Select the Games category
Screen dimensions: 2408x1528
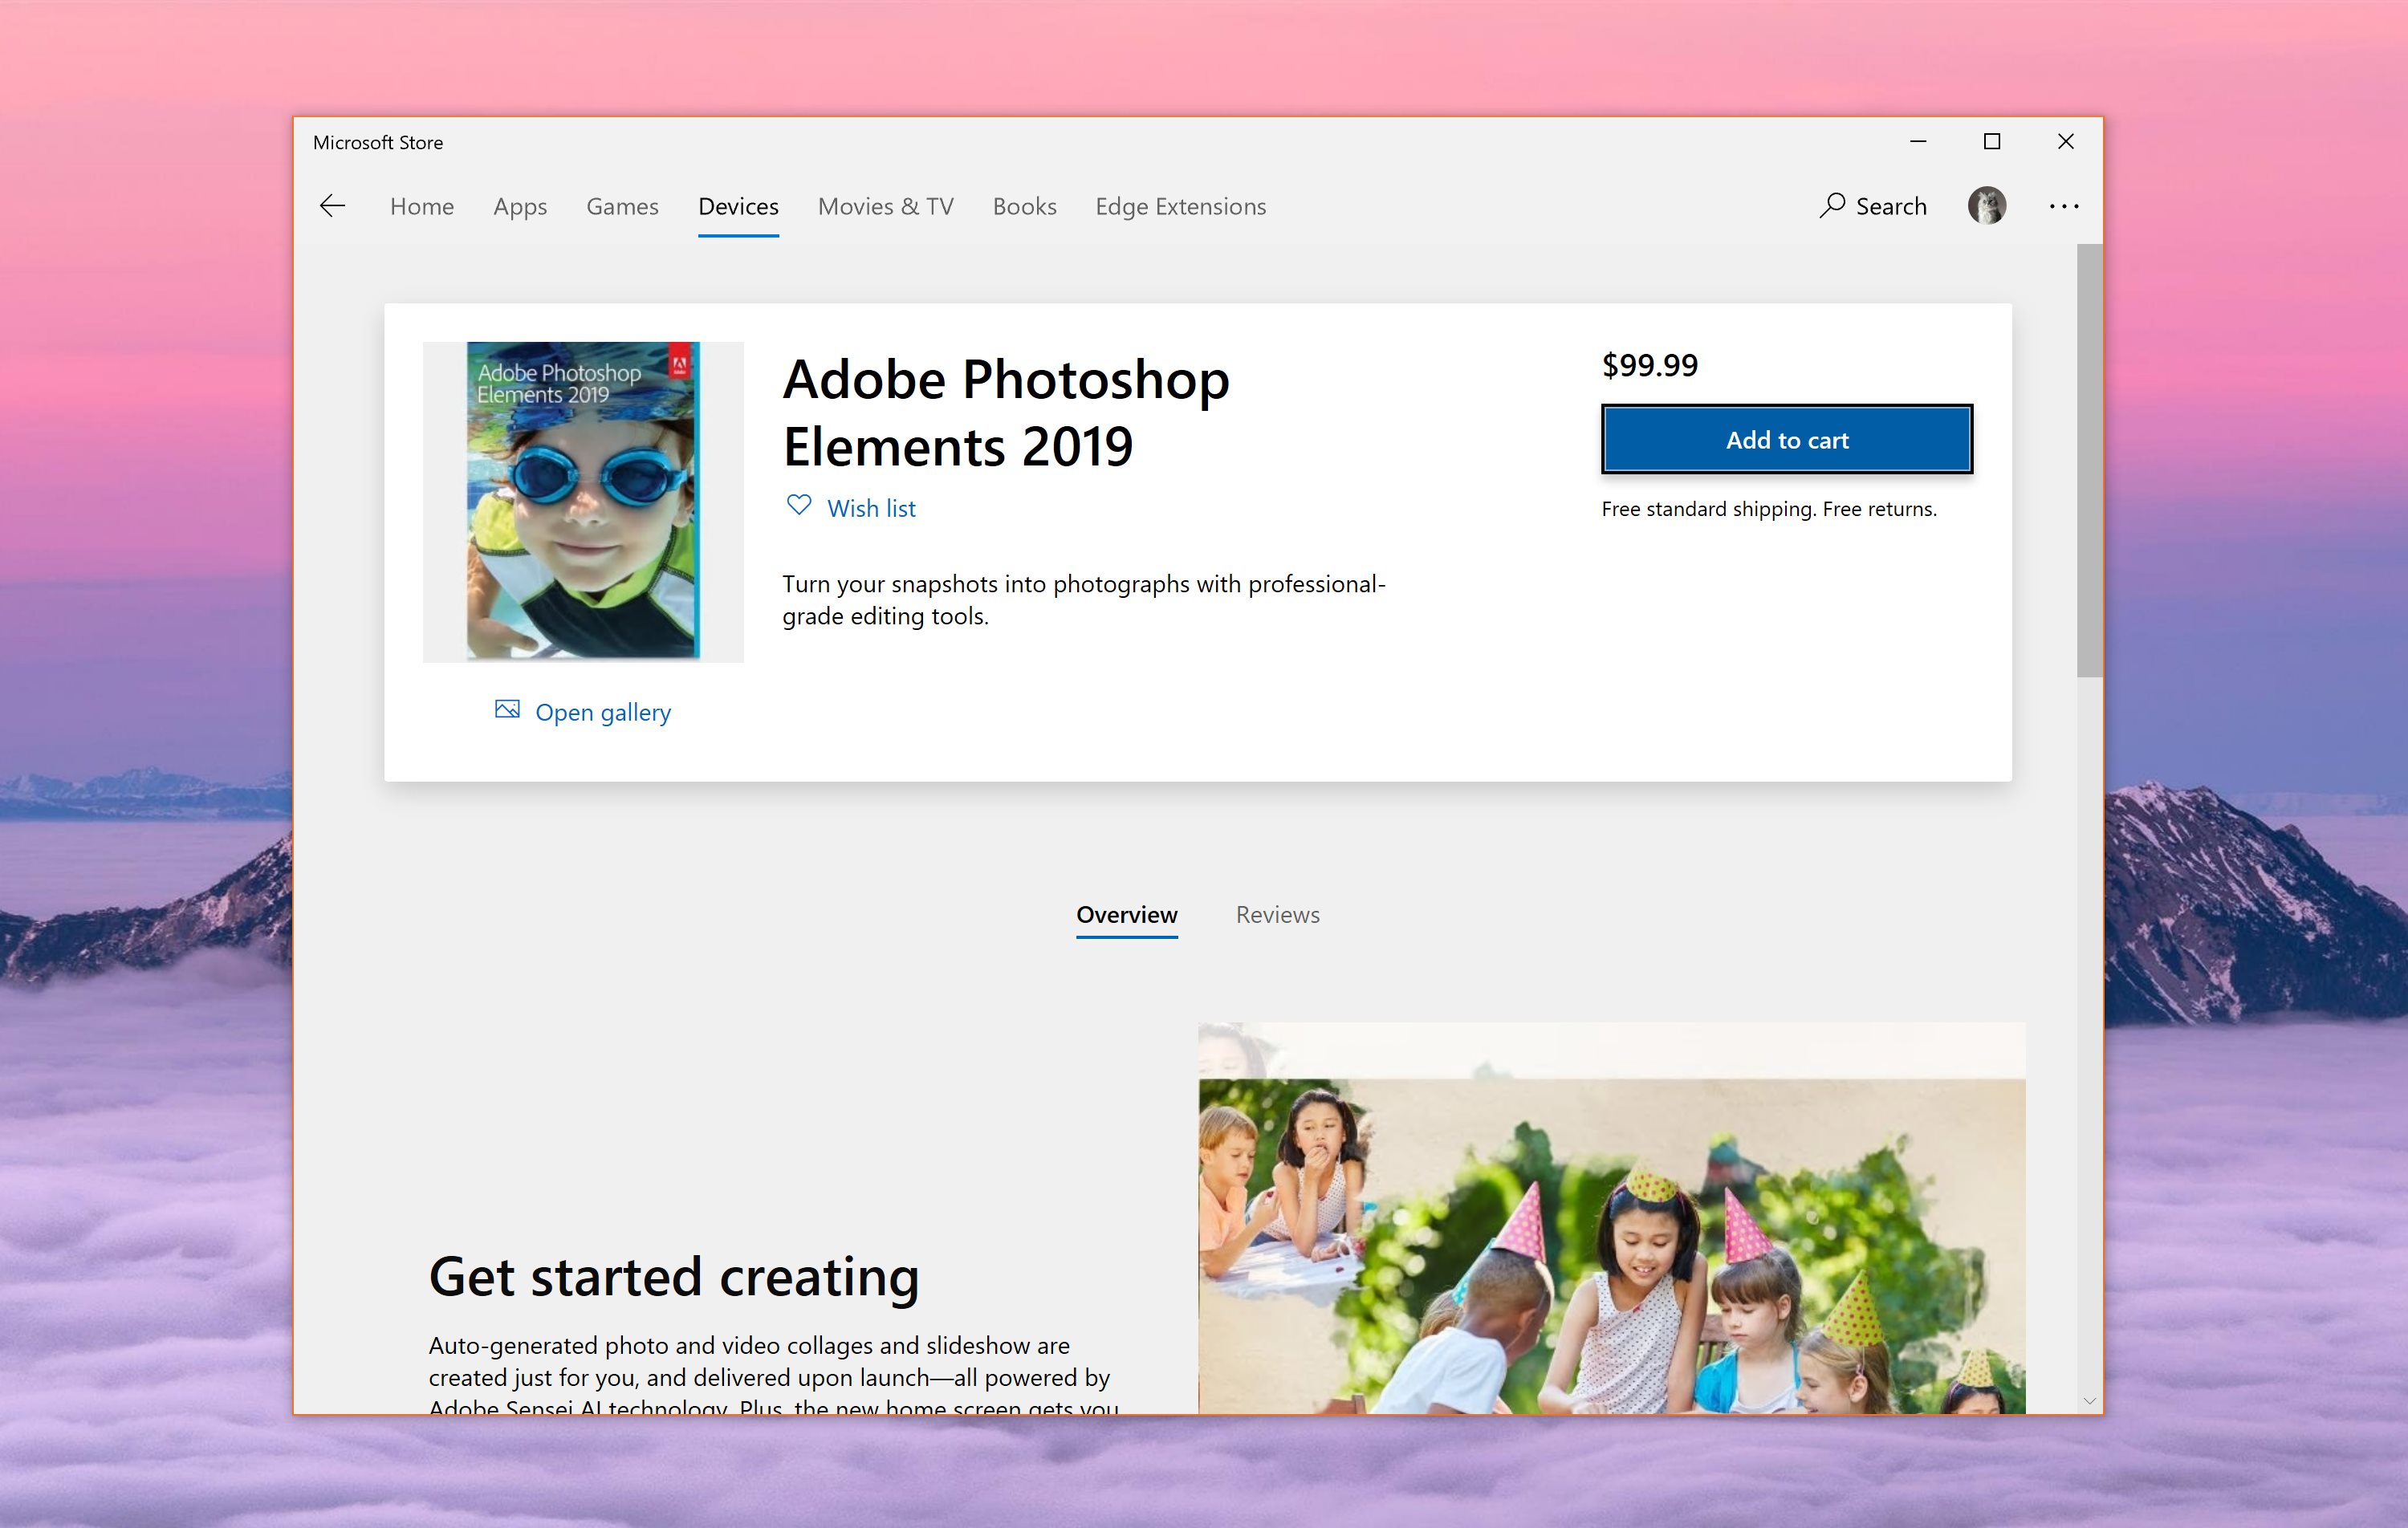point(621,205)
